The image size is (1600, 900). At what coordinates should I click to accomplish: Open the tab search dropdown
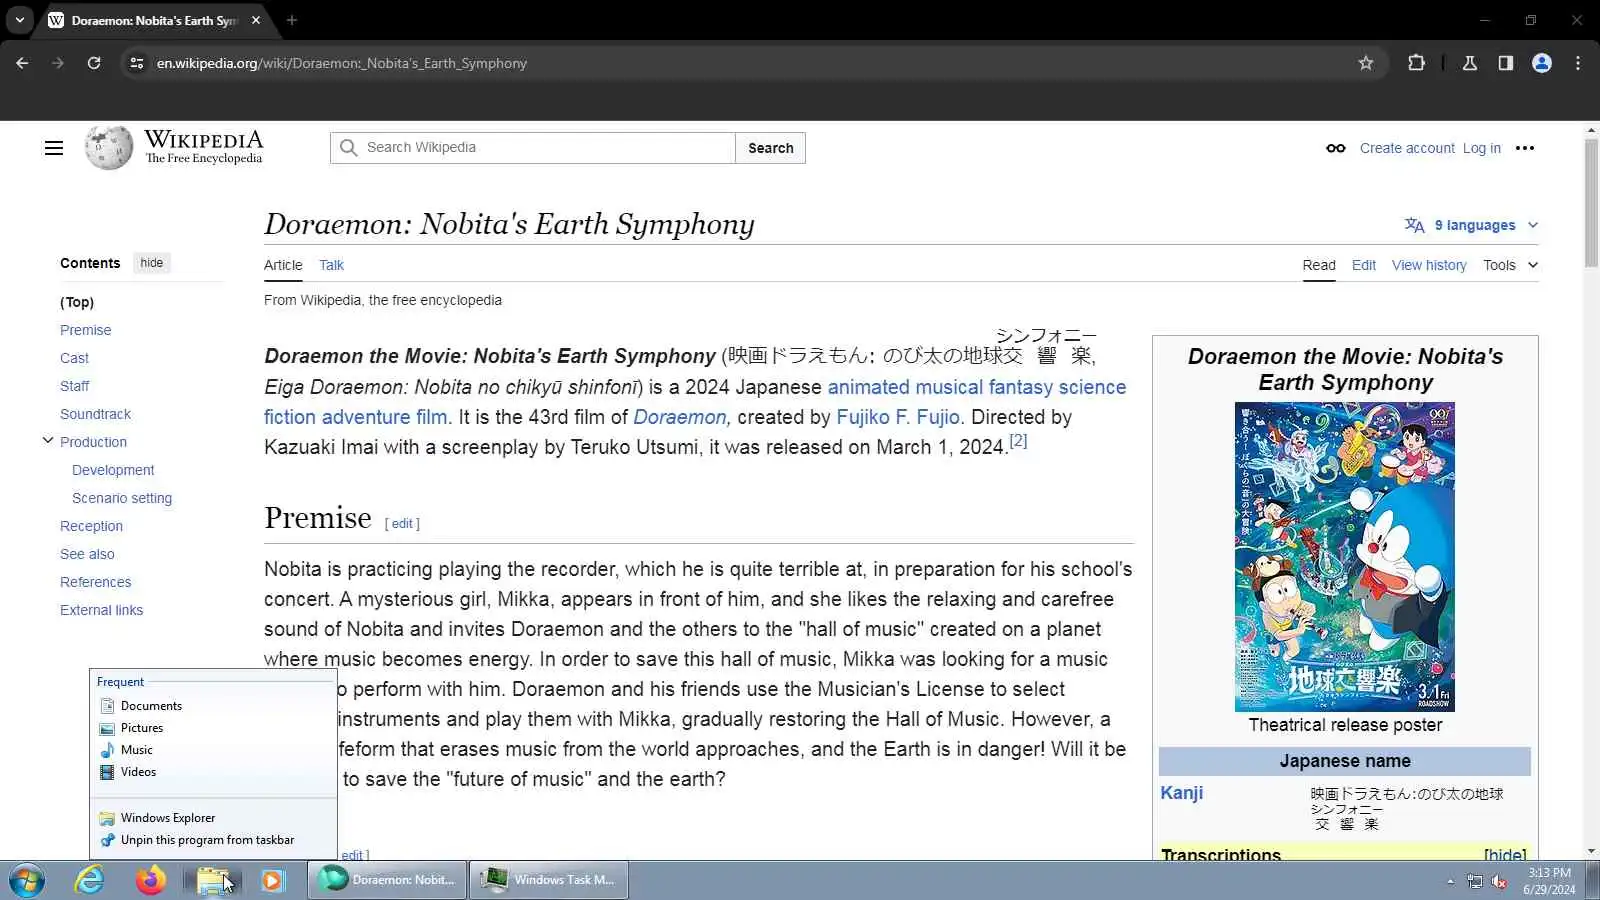point(20,20)
